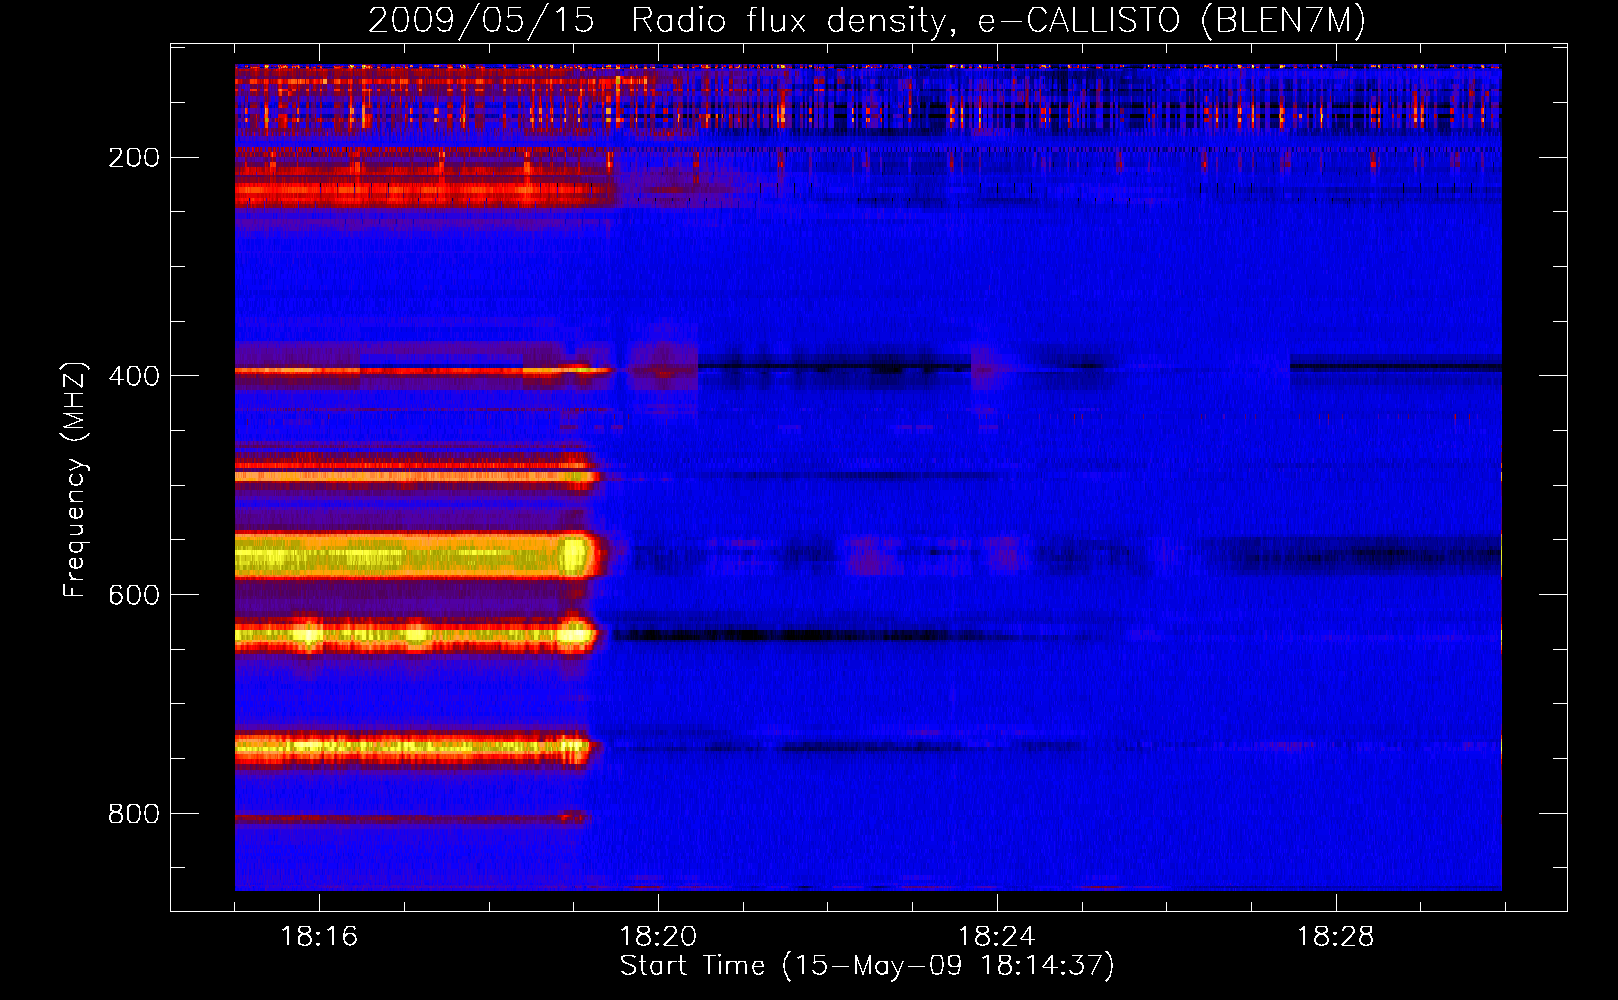This screenshot has height=1000, width=1618.
Task: Click the 'Start Time (15-May-09 18:14:37)' label
Action: (x=867, y=966)
